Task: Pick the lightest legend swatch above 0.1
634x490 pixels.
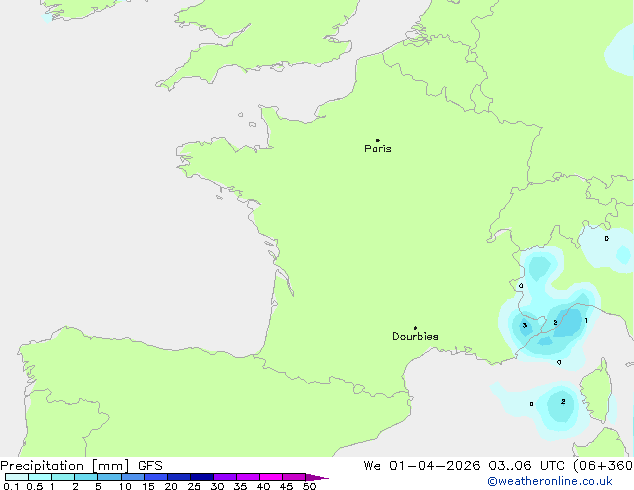Action: [17, 477]
